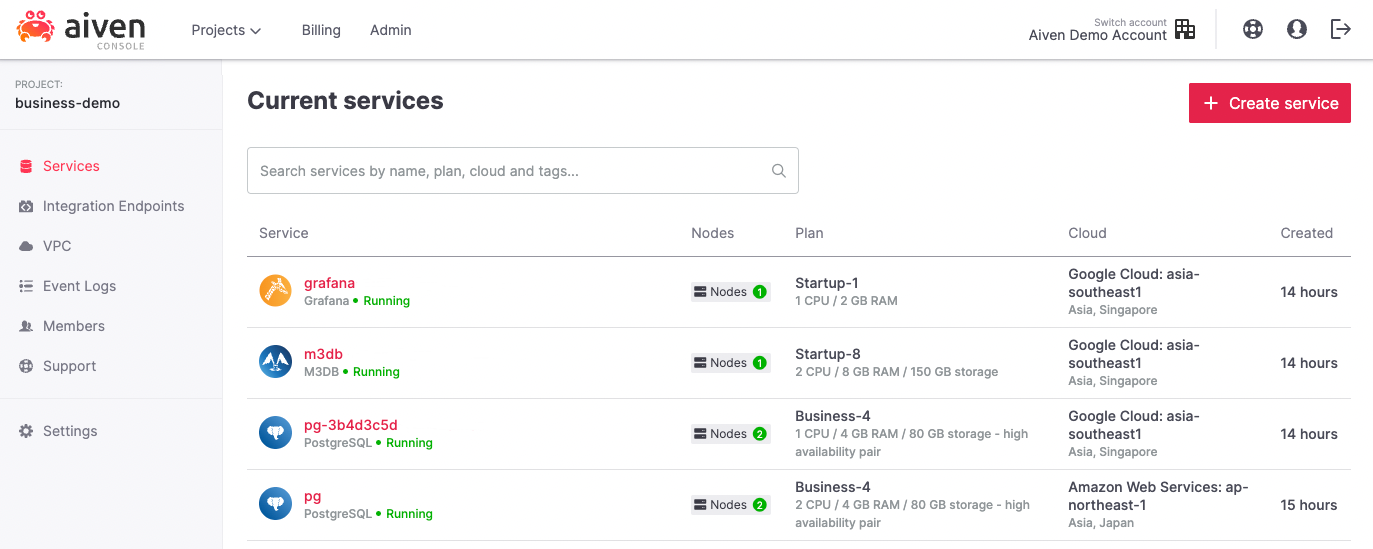Open the pg service link
The image size is (1373, 549).
point(312,496)
